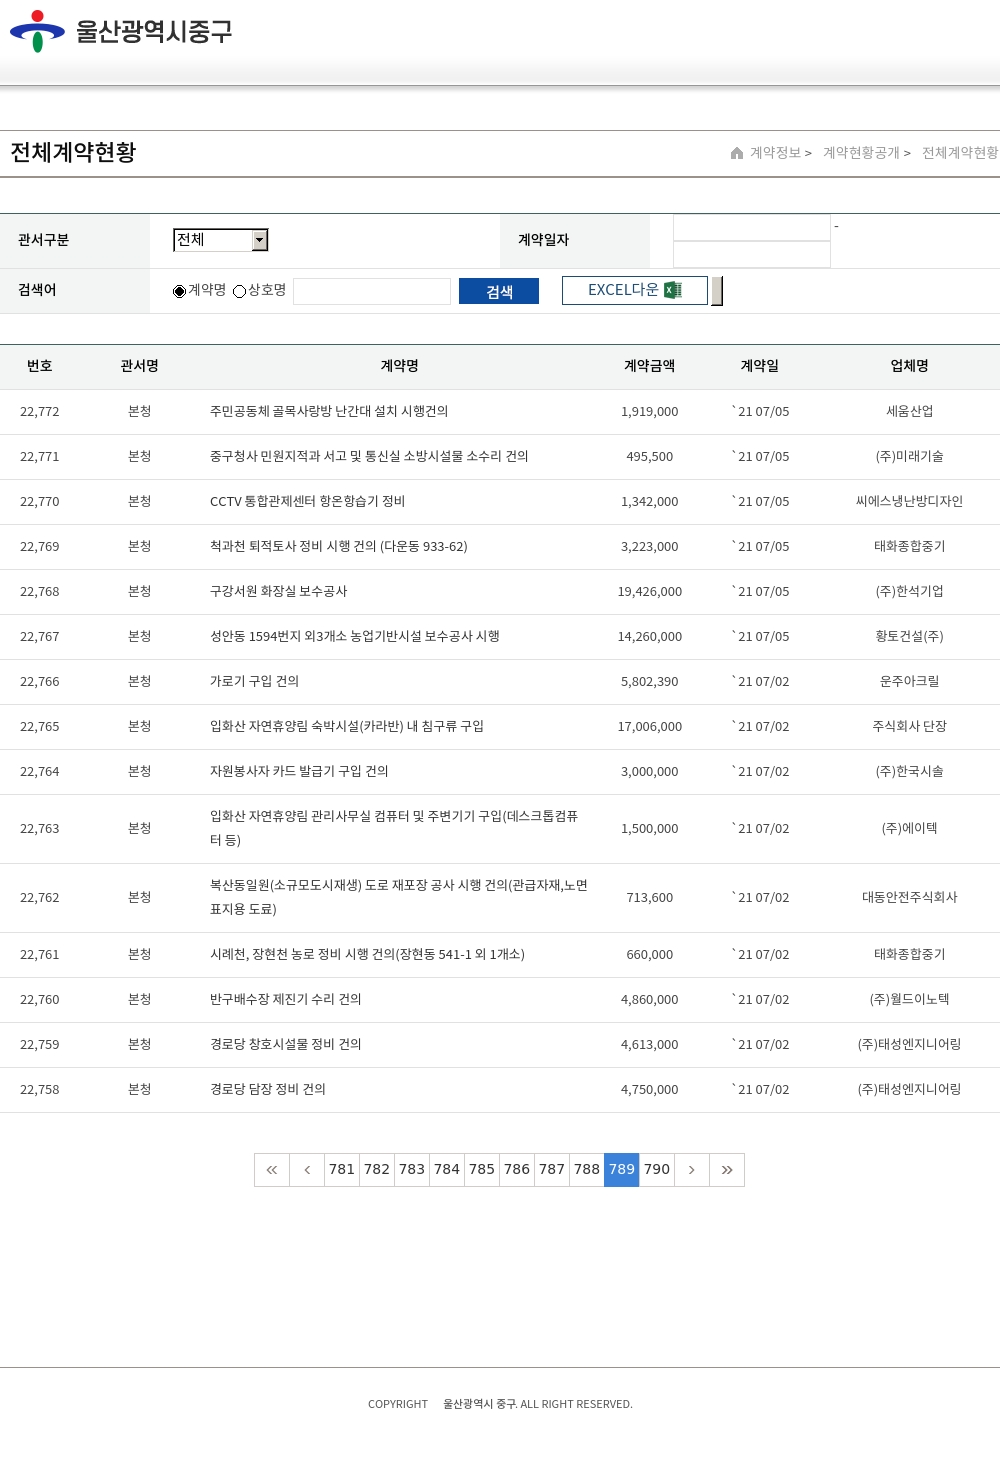Screen dimensions: 1000x1468
Task: Click the search keyword text field
Action: 372,291
